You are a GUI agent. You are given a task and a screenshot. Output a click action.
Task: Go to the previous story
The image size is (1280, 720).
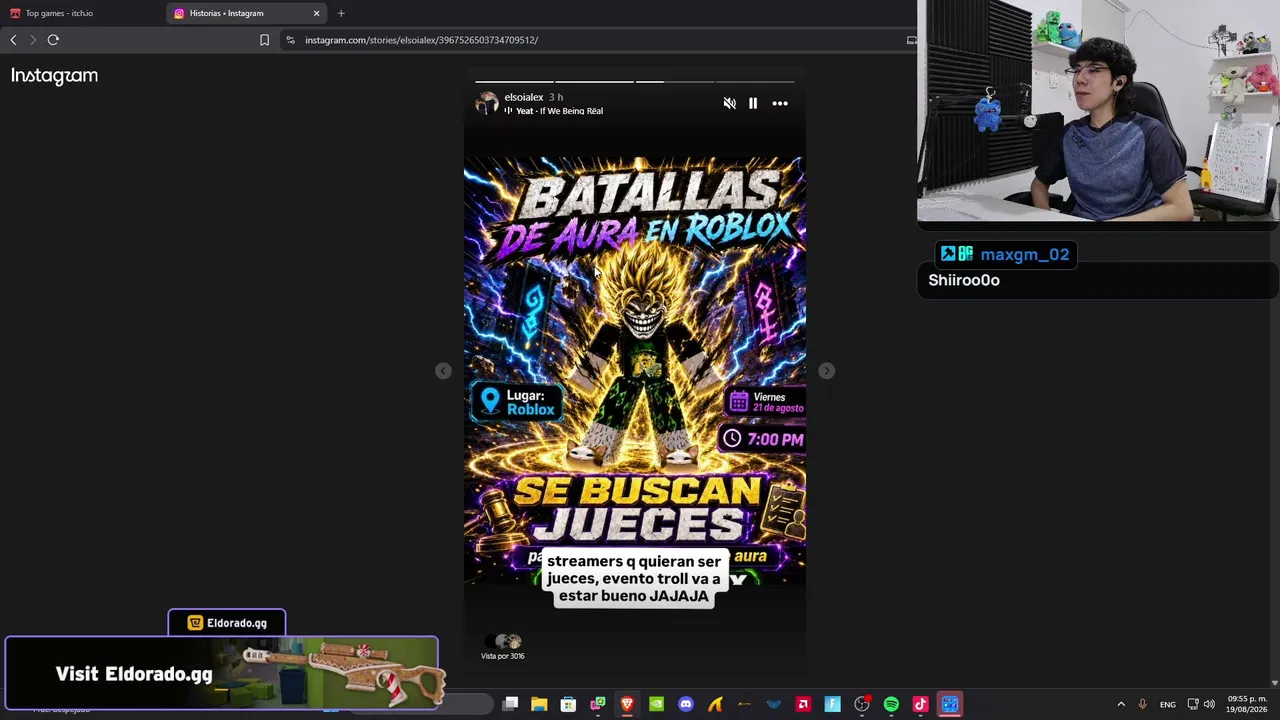click(x=443, y=371)
